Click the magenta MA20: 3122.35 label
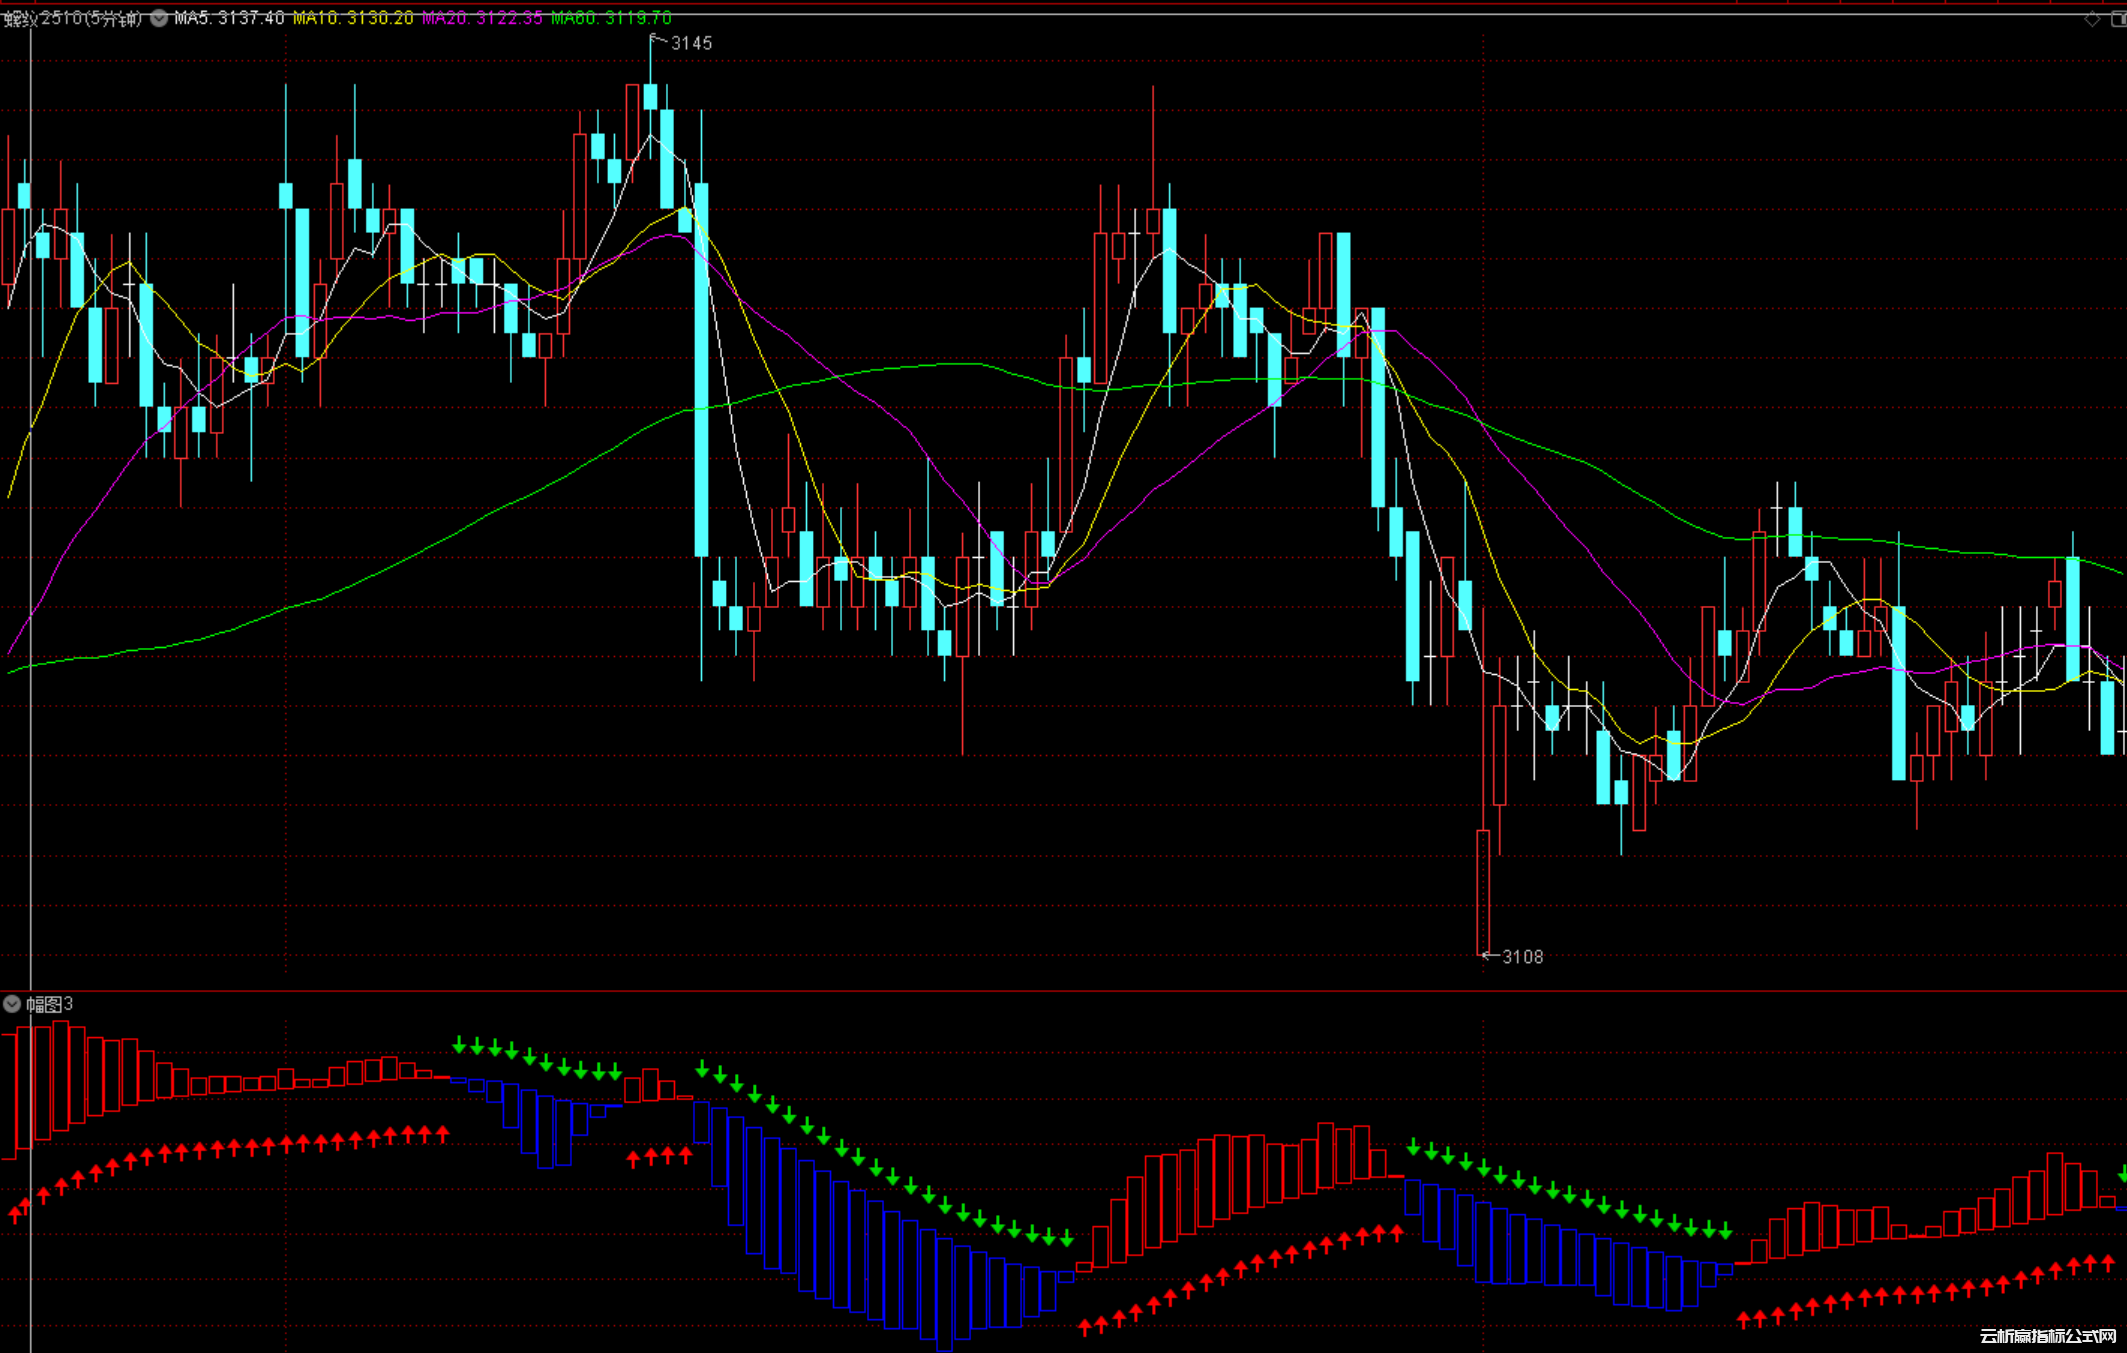2127x1353 pixels. pyautogui.click(x=482, y=18)
